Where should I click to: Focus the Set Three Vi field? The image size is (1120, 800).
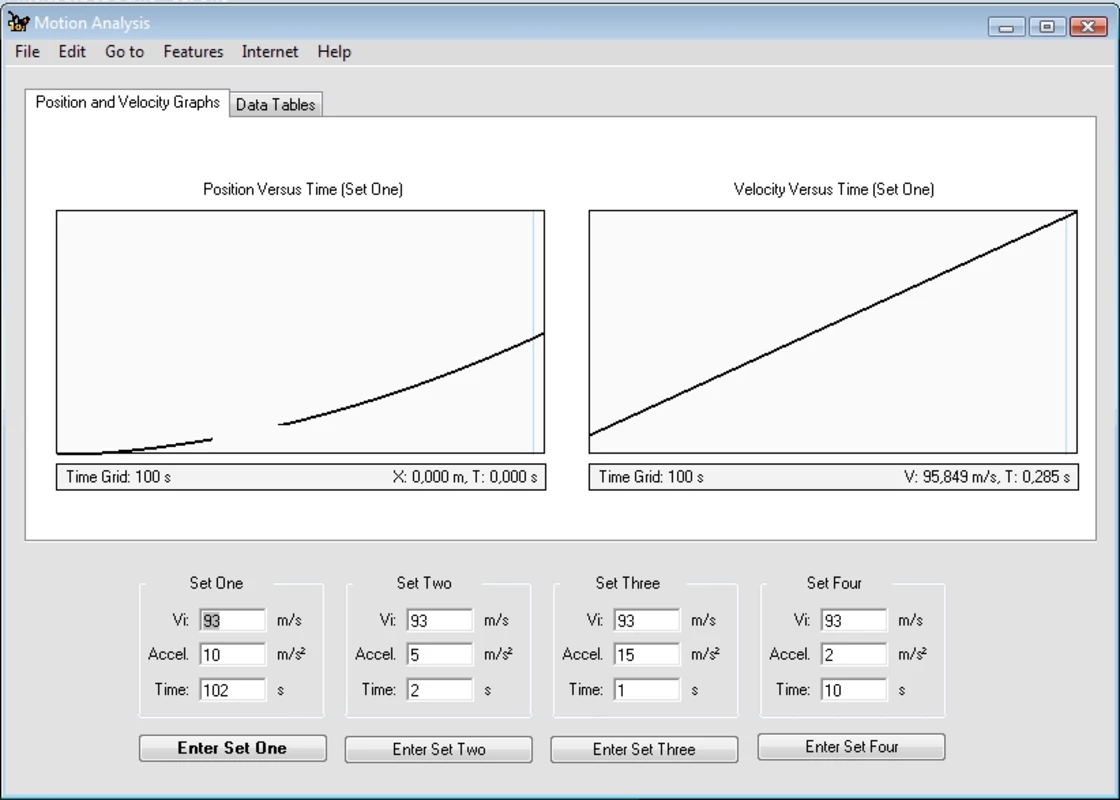(x=646, y=620)
